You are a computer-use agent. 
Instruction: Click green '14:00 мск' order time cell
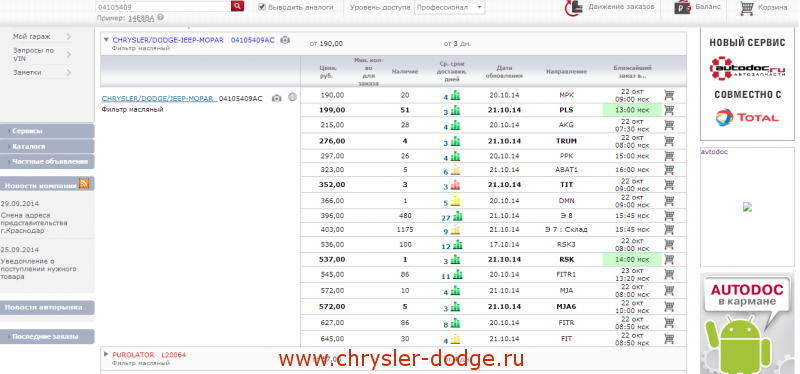[632, 259]
